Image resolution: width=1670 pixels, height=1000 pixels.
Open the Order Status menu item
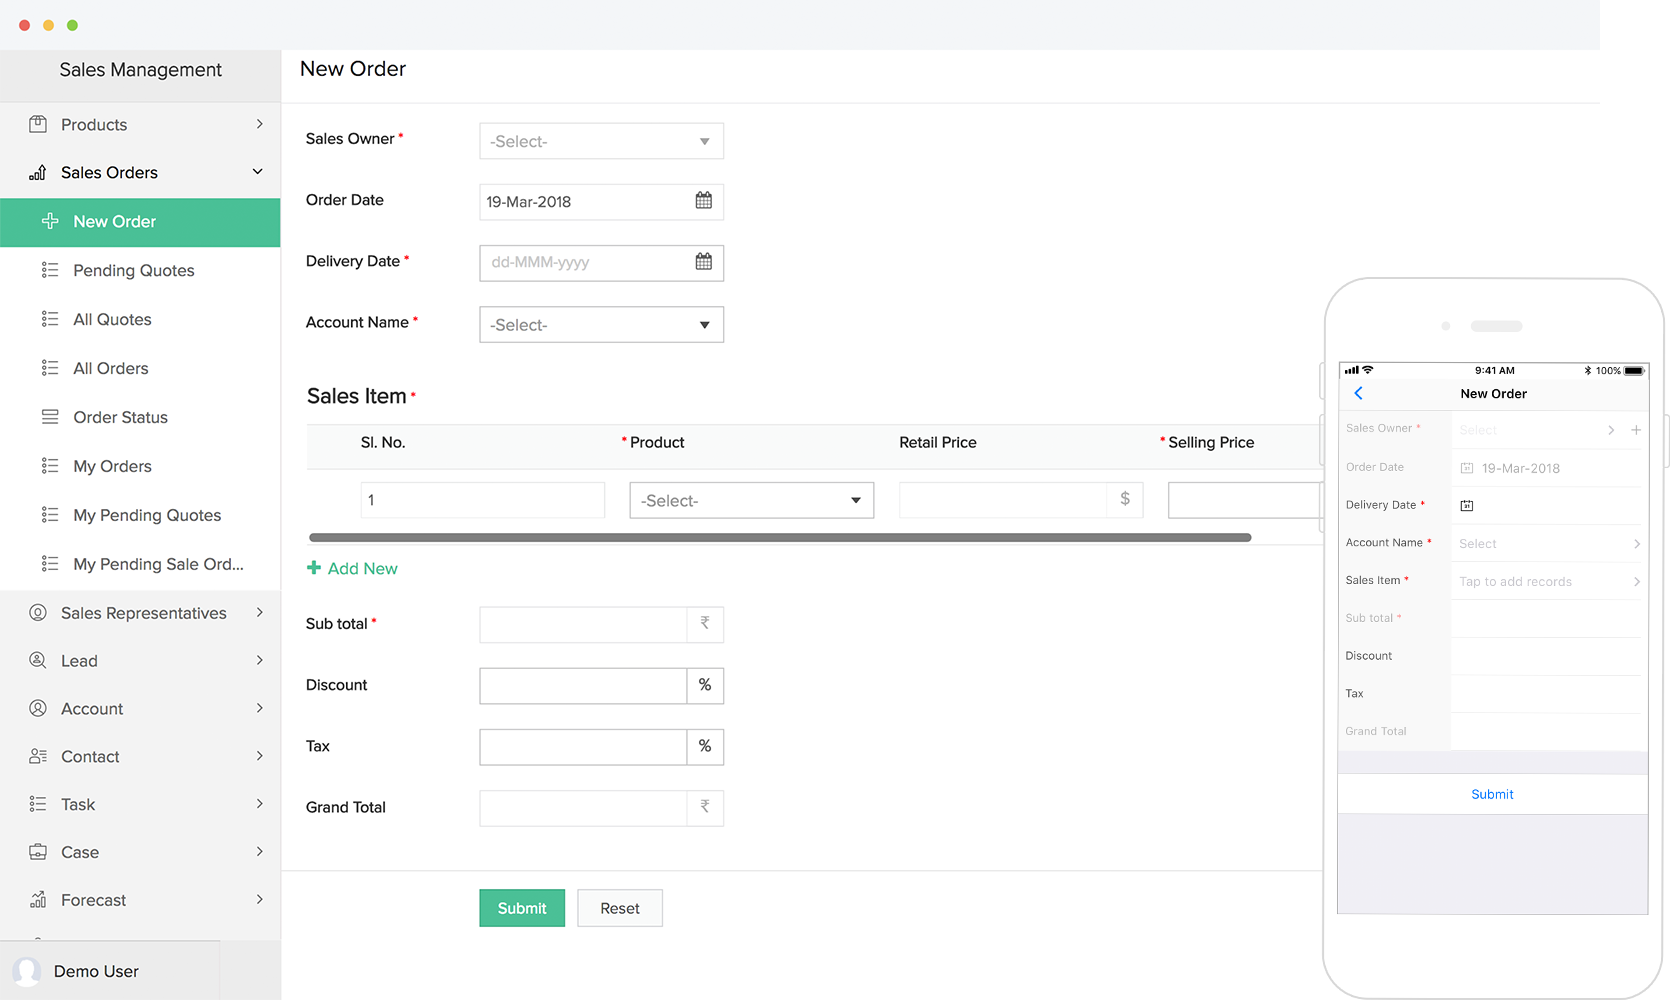[120, 418]
